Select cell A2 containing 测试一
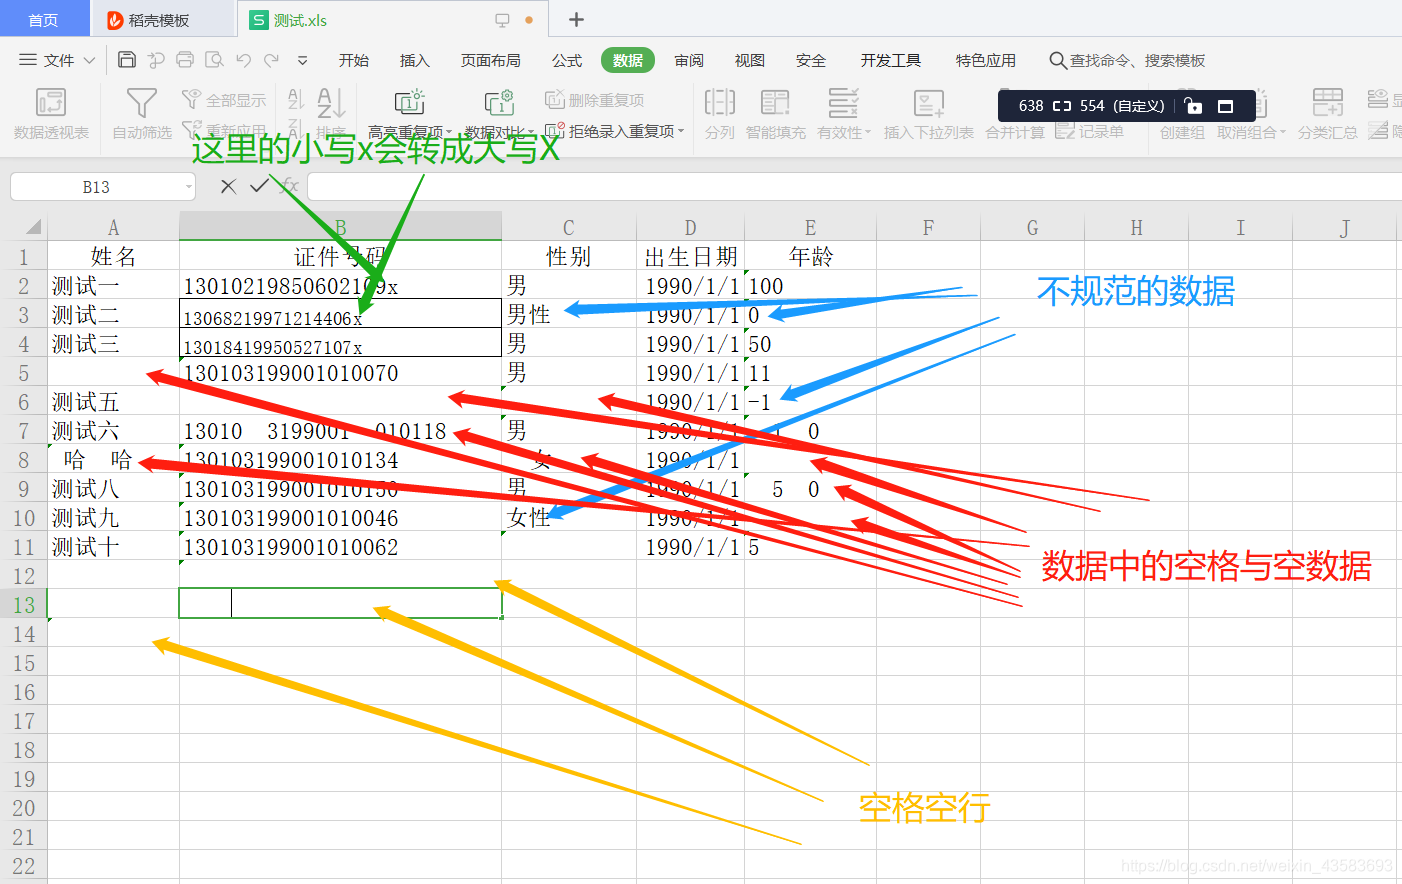Image resolution: width=1402 pixels, height=884 pixels. [x=113, y=286]
